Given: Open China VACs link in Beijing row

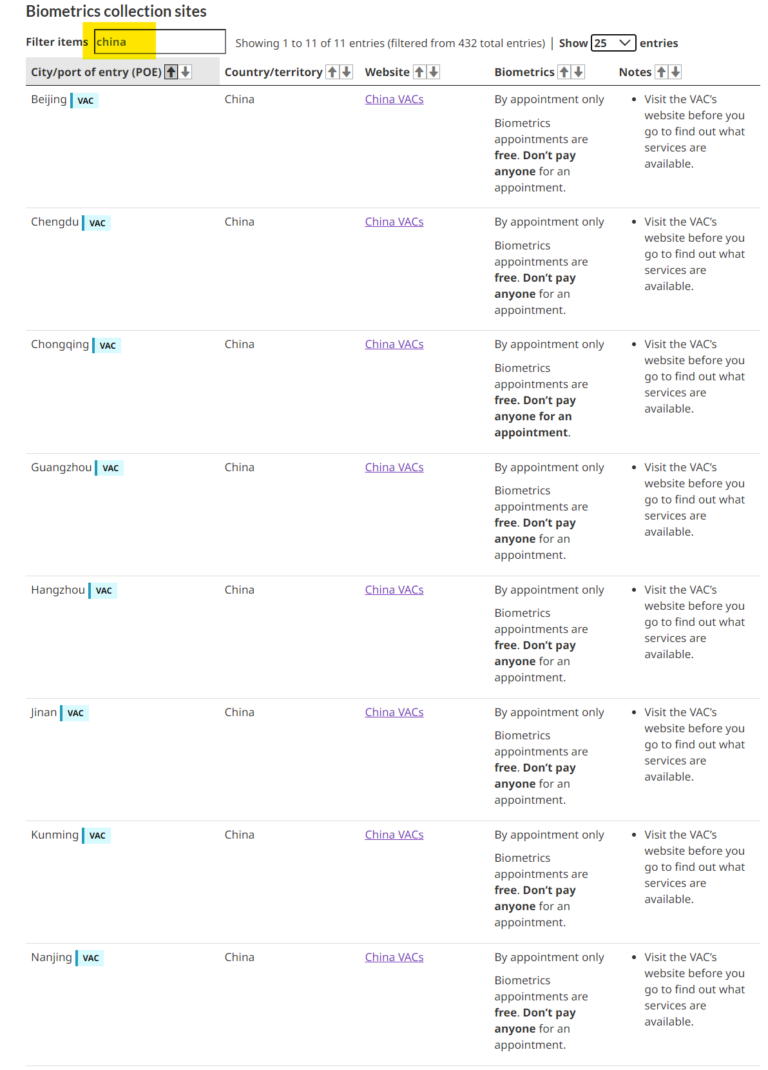Looking at the screenshot, I should tap(394, 99).
